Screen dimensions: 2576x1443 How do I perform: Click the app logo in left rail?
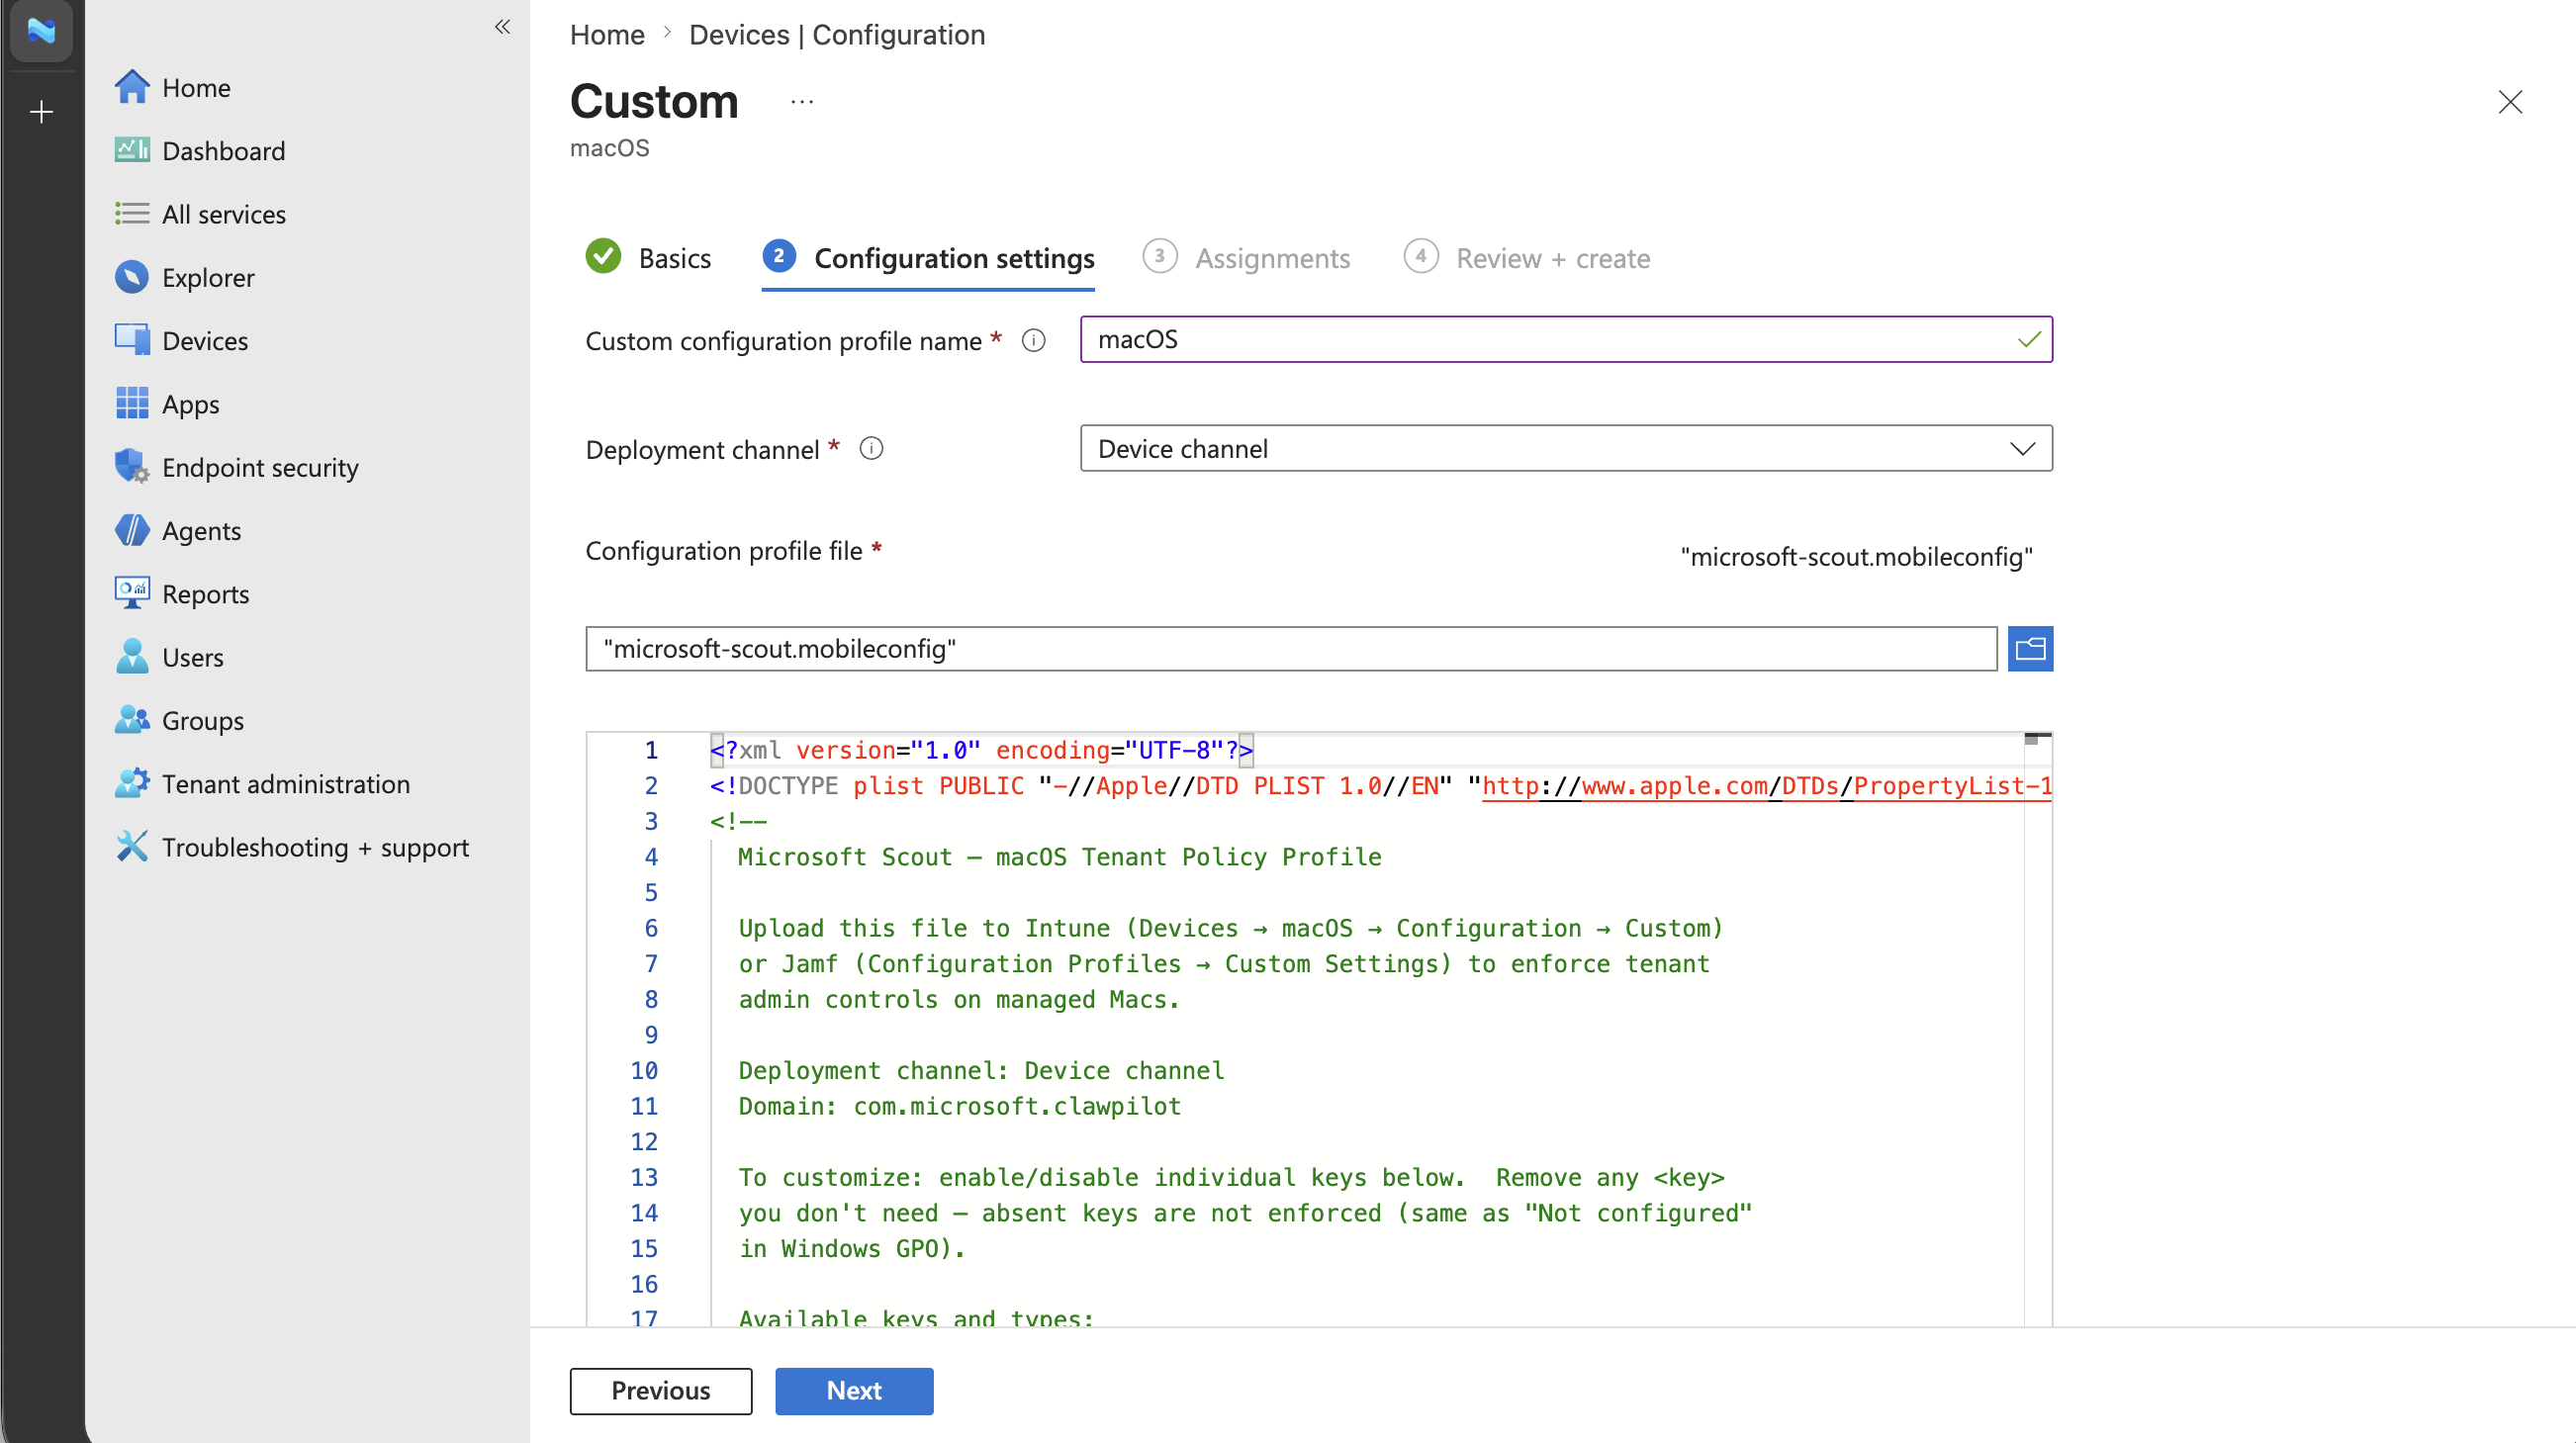tap(41, 31)
